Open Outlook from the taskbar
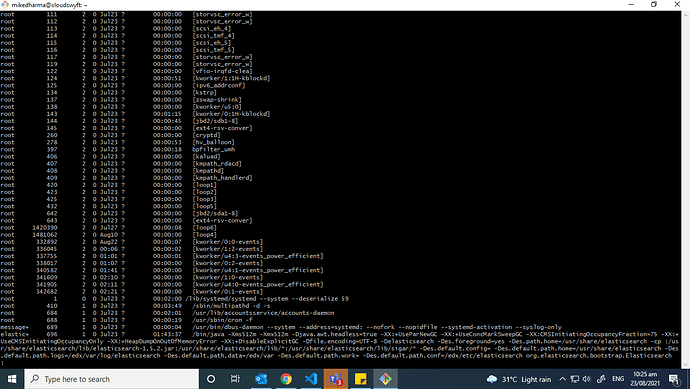Screen dimensions: 690x389 [261, 379]
